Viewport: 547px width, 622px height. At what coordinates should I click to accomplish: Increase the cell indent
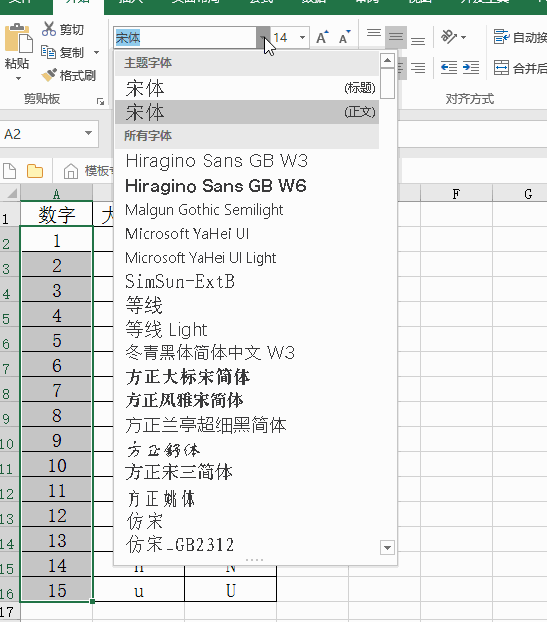click(x=471, y=68)
